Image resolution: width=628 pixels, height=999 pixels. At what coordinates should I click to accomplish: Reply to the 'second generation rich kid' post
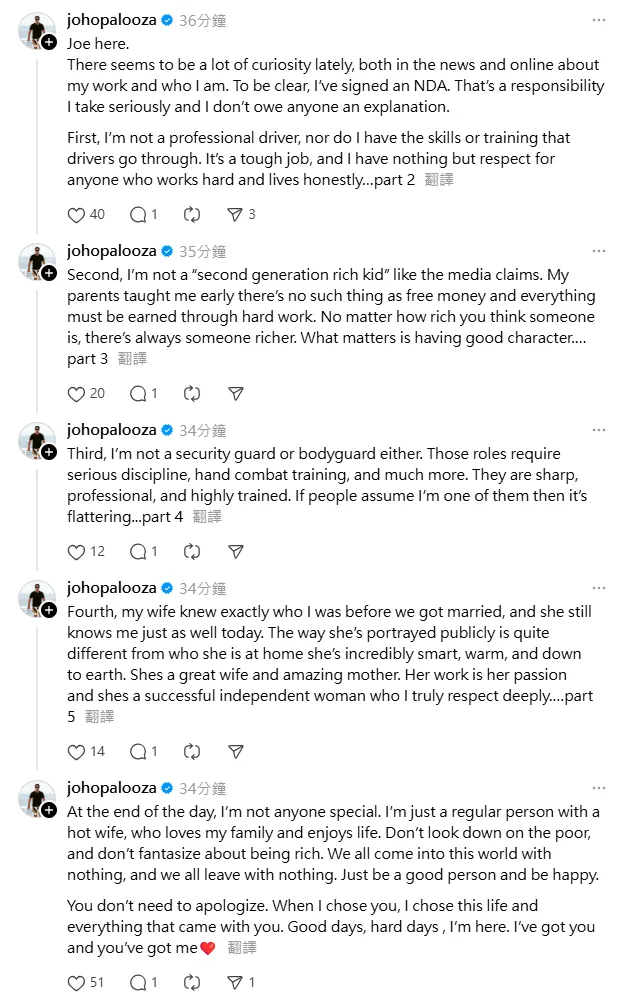pyautogui.click(x=139, y=393)
